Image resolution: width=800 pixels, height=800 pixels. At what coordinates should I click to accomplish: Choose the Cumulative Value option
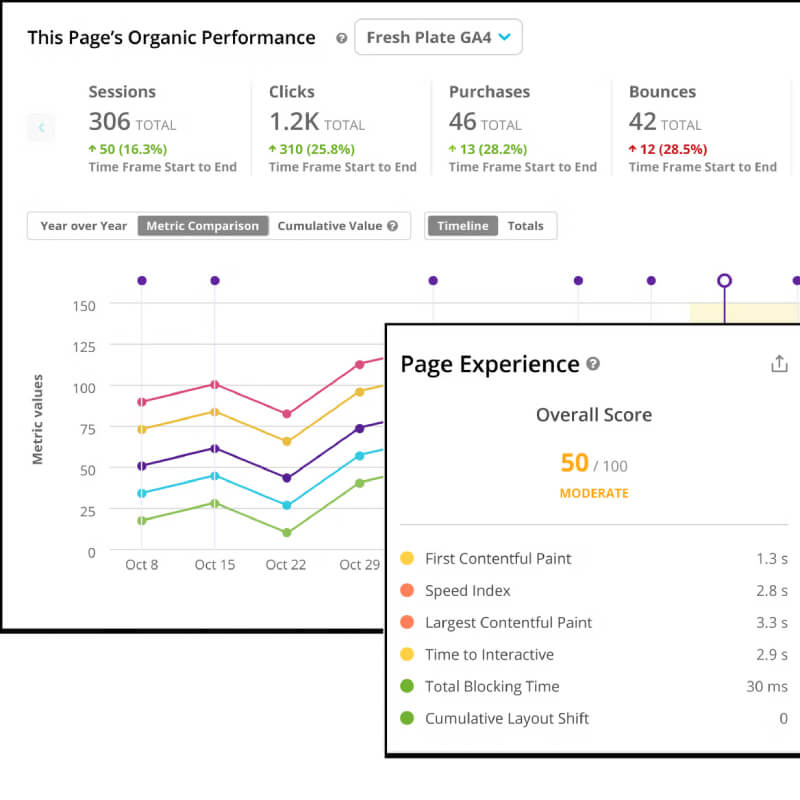(330, 226)
